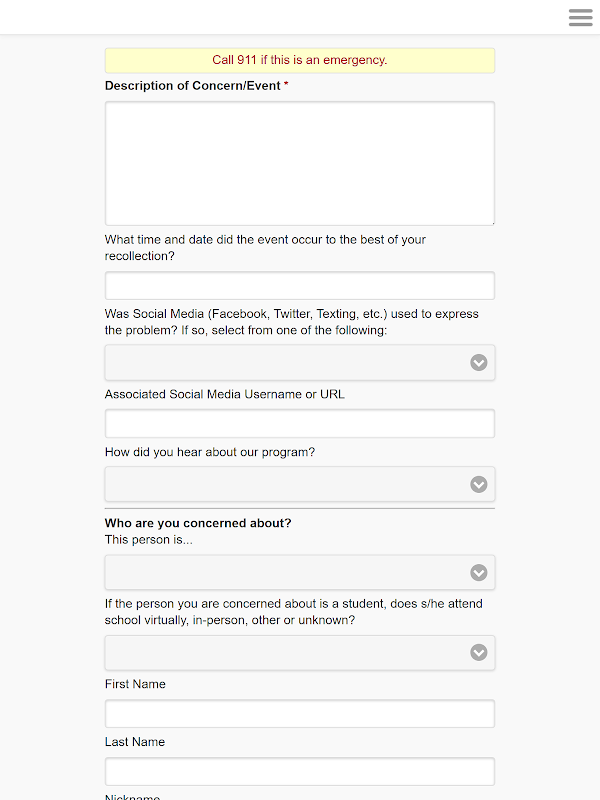
Task: Open the hamburger menu icon
Action: point(580,18)
